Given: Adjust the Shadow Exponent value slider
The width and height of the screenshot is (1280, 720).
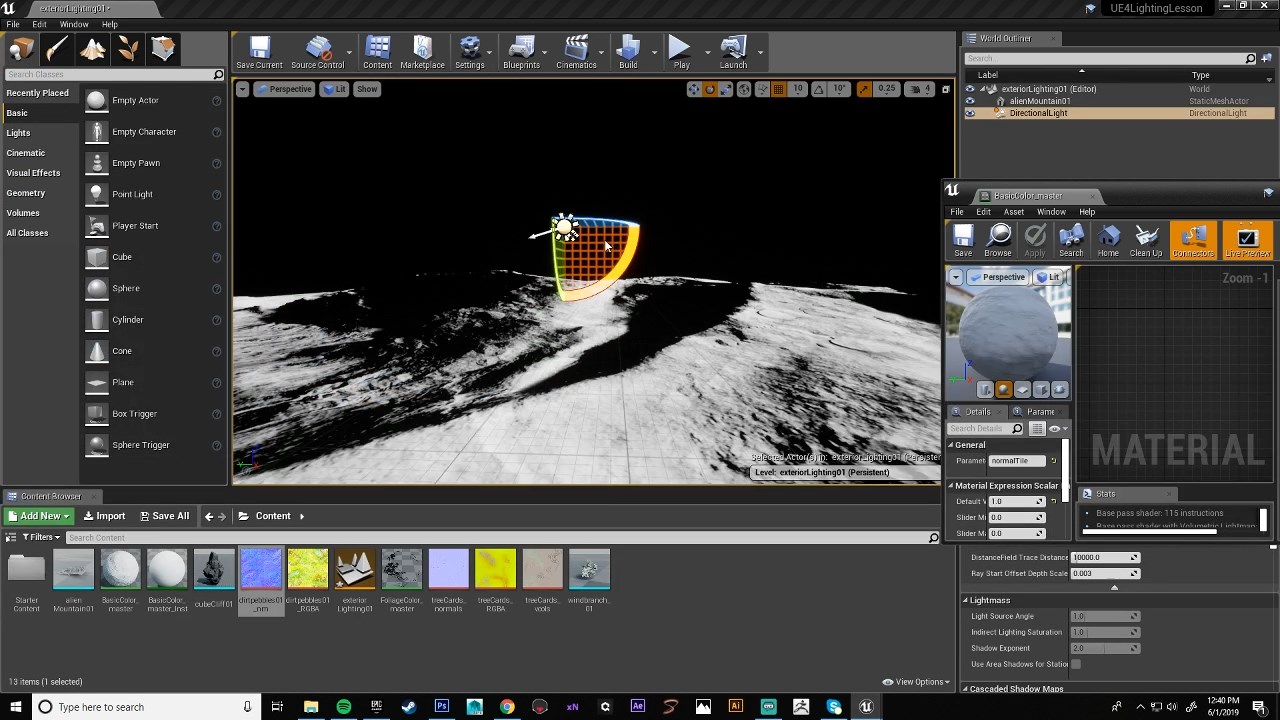Looking at the screenshot, I should [1105, 648].
